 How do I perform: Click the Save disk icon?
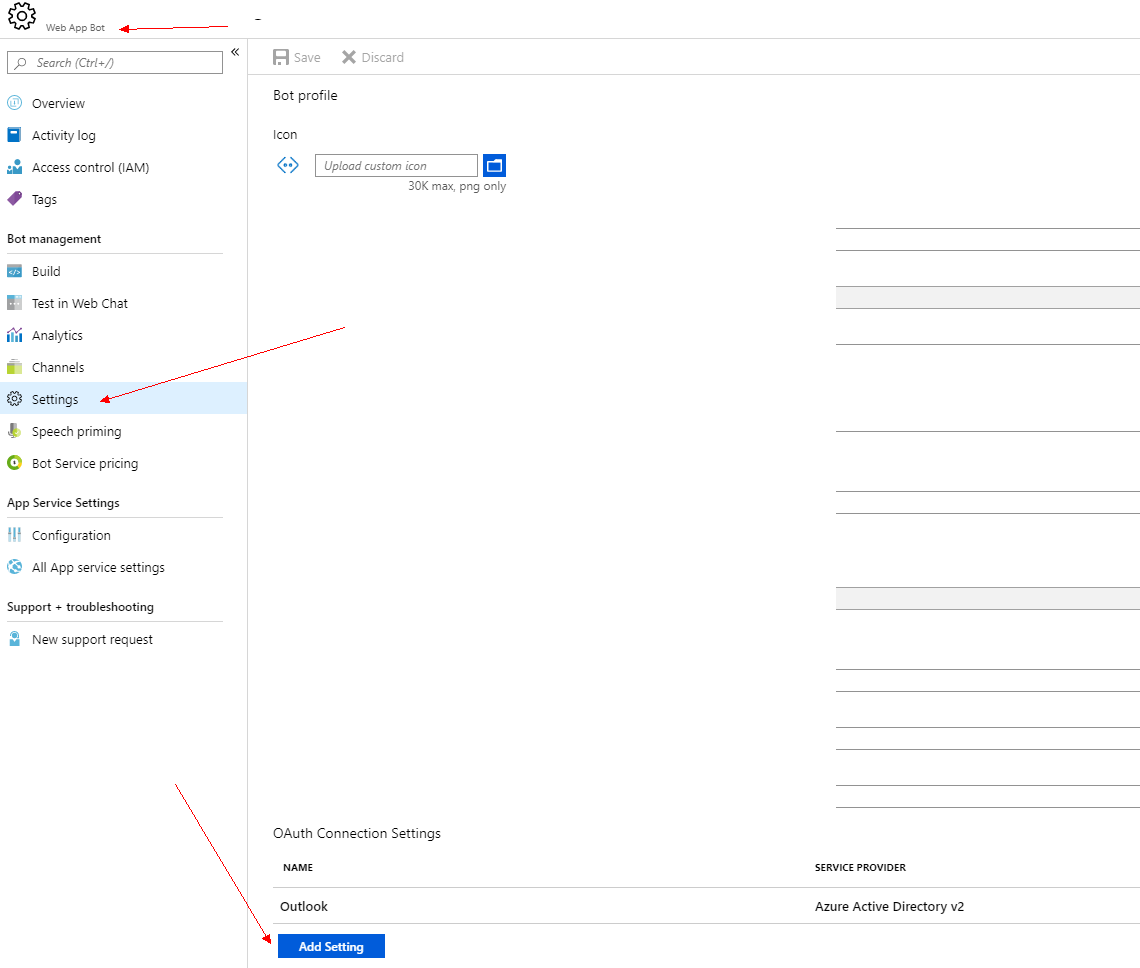point(281,57)
